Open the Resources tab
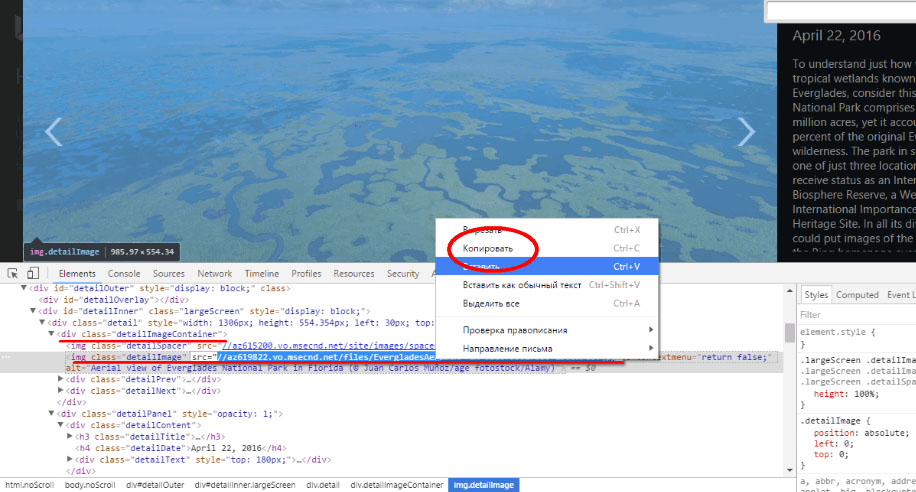 point(353,273)
